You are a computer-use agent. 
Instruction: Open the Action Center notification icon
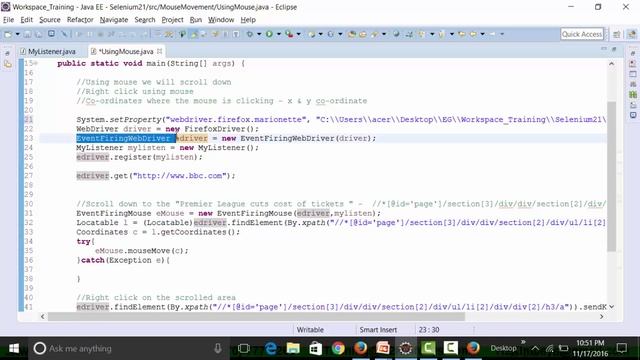[x=622, y=348]
